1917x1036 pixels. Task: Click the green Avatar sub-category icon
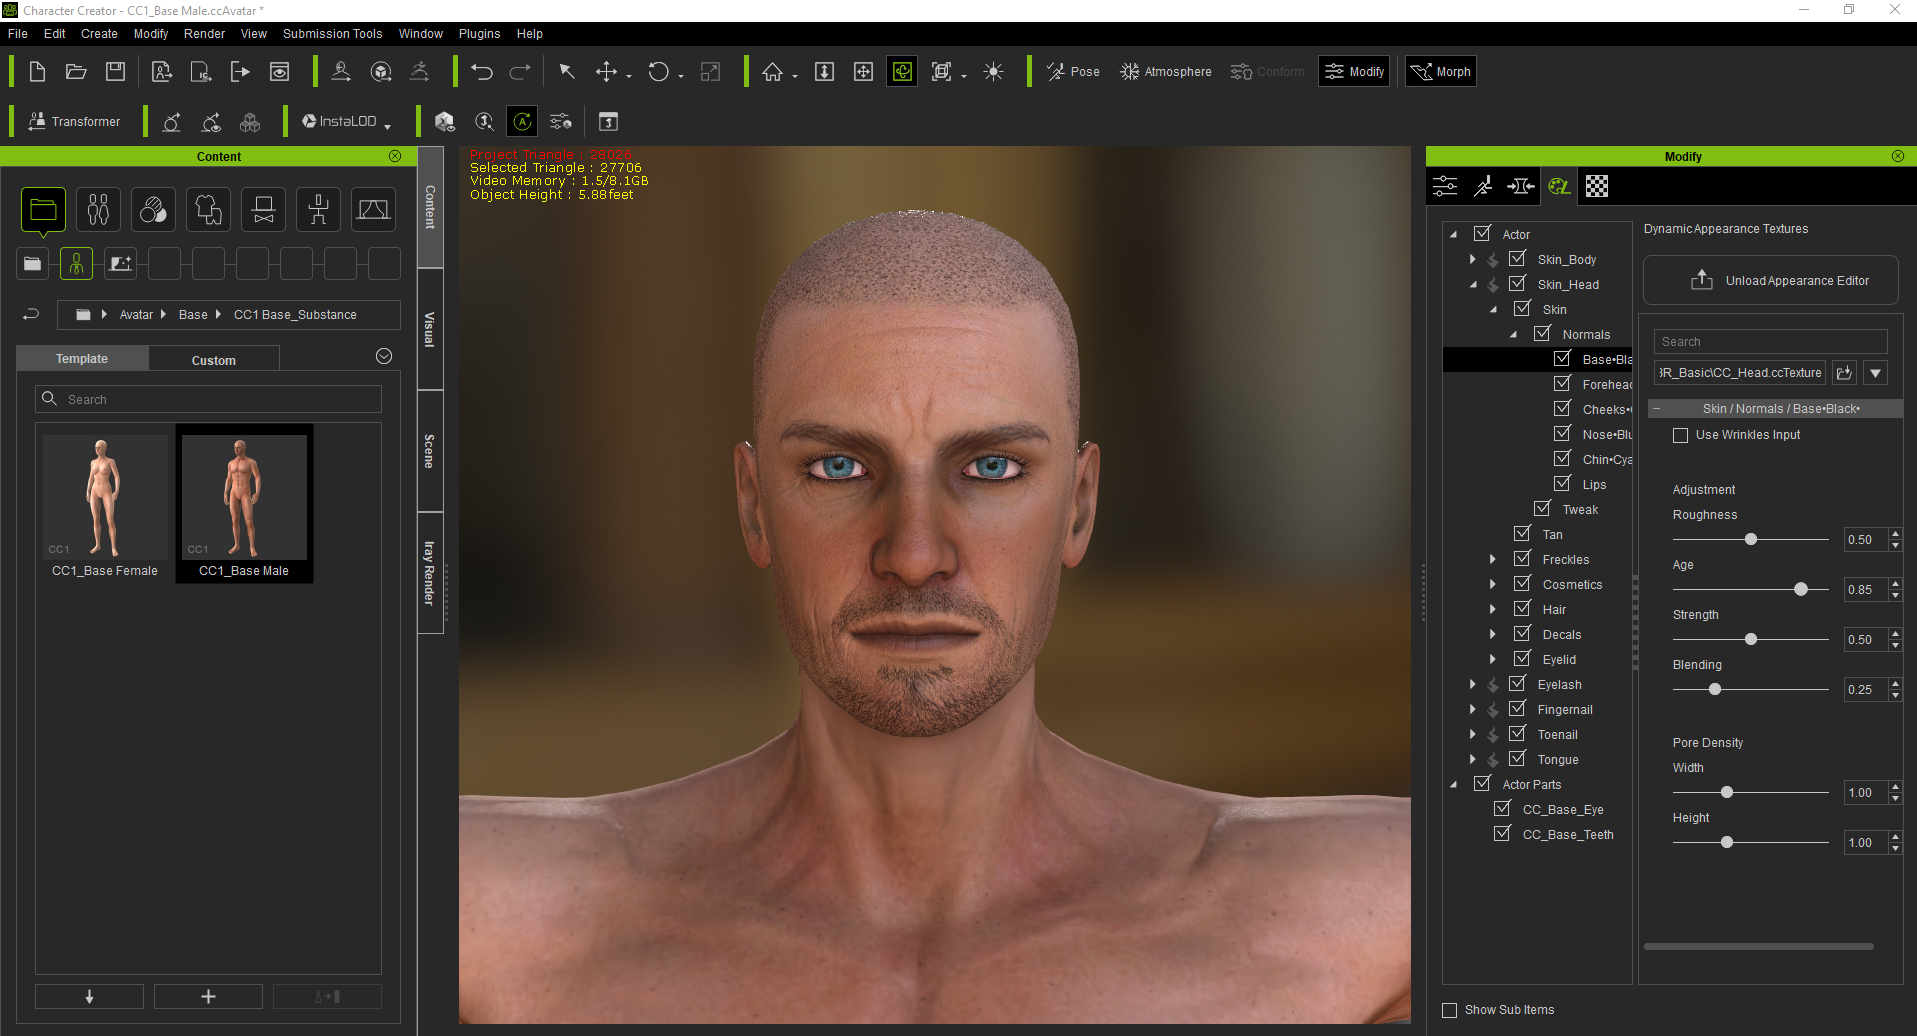(x=76, y=264)
